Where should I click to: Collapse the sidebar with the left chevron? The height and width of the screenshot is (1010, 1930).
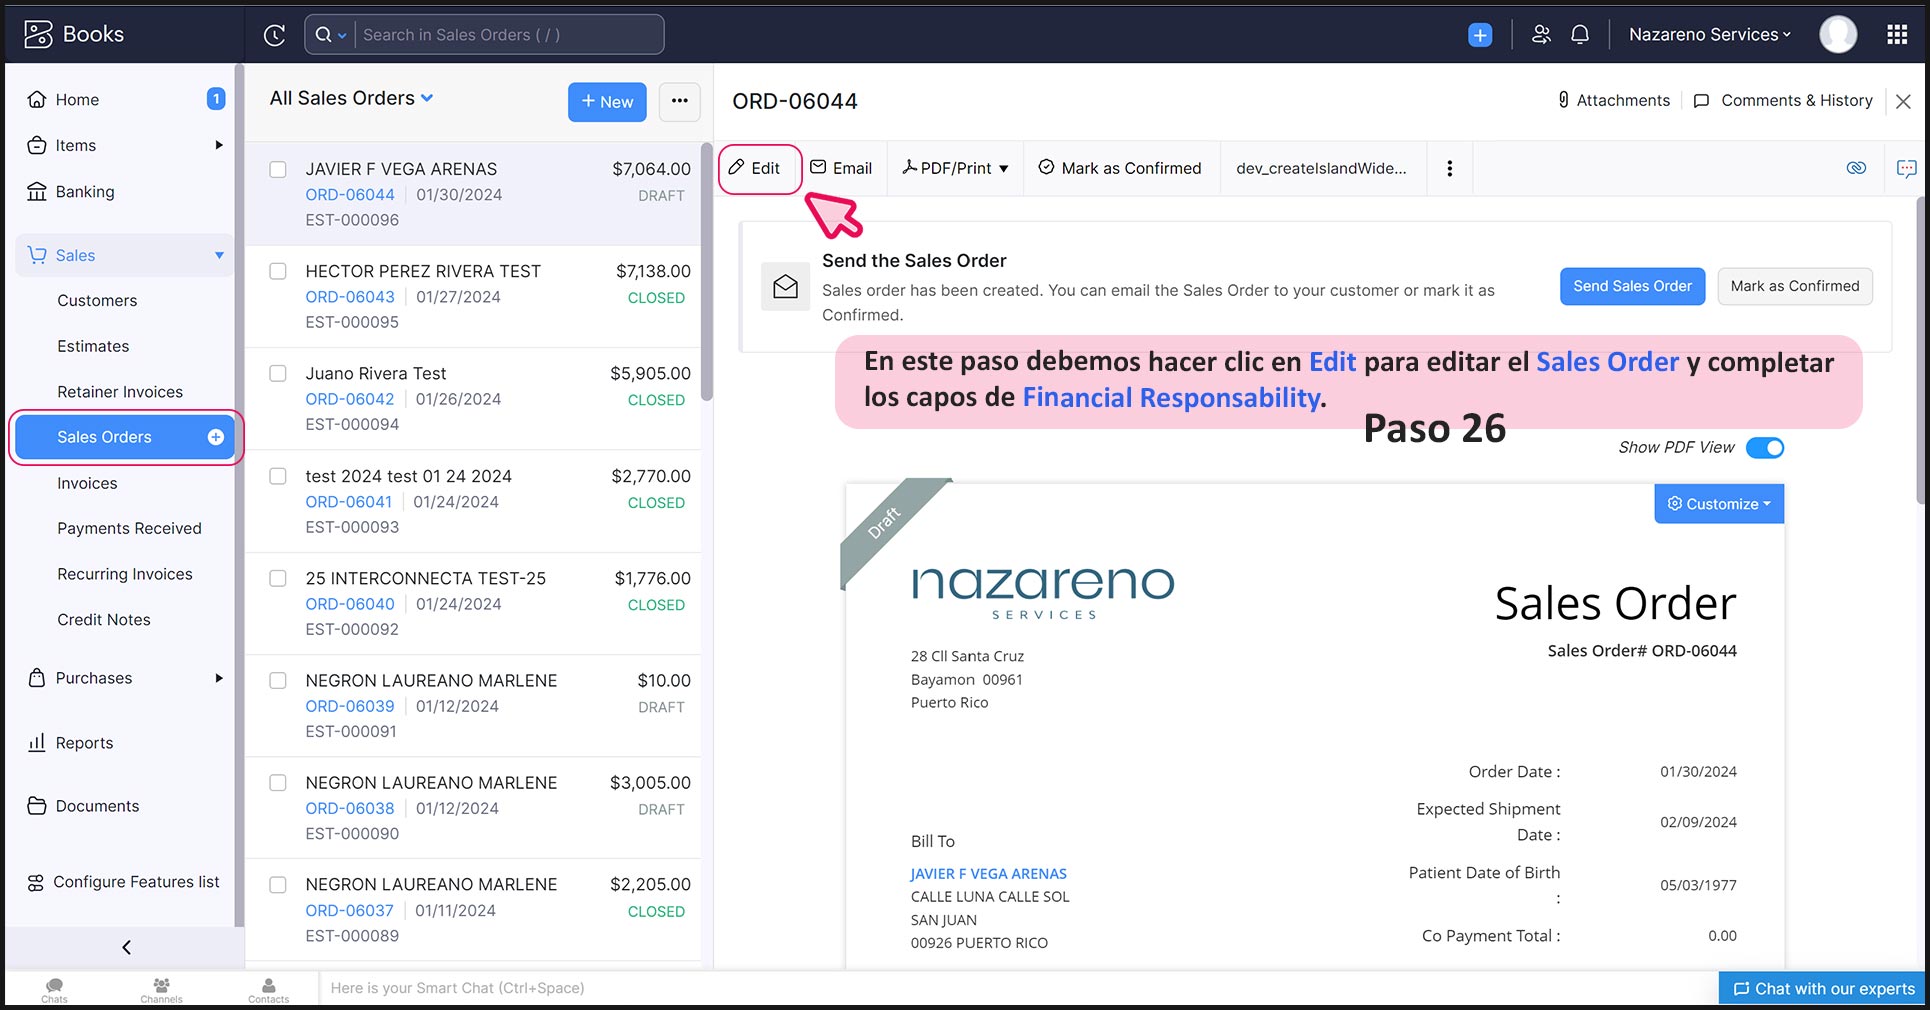(126, 947)
